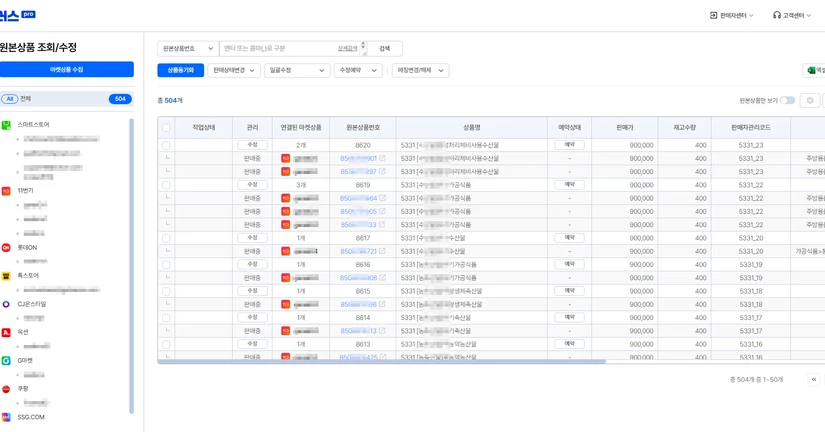
Task: Open external link icon for product ending 721
Action: [x=382, y=251]
